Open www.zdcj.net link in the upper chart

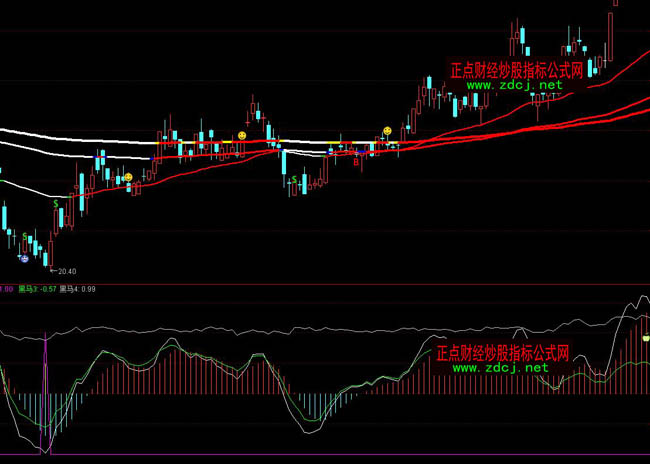coord(514,86)
